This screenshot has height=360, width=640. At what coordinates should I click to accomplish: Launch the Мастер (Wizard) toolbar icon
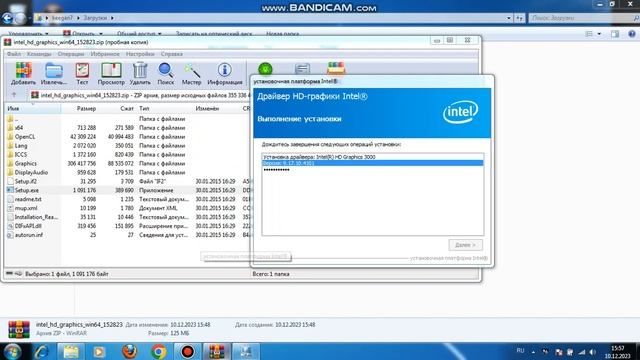click(191, 73)
